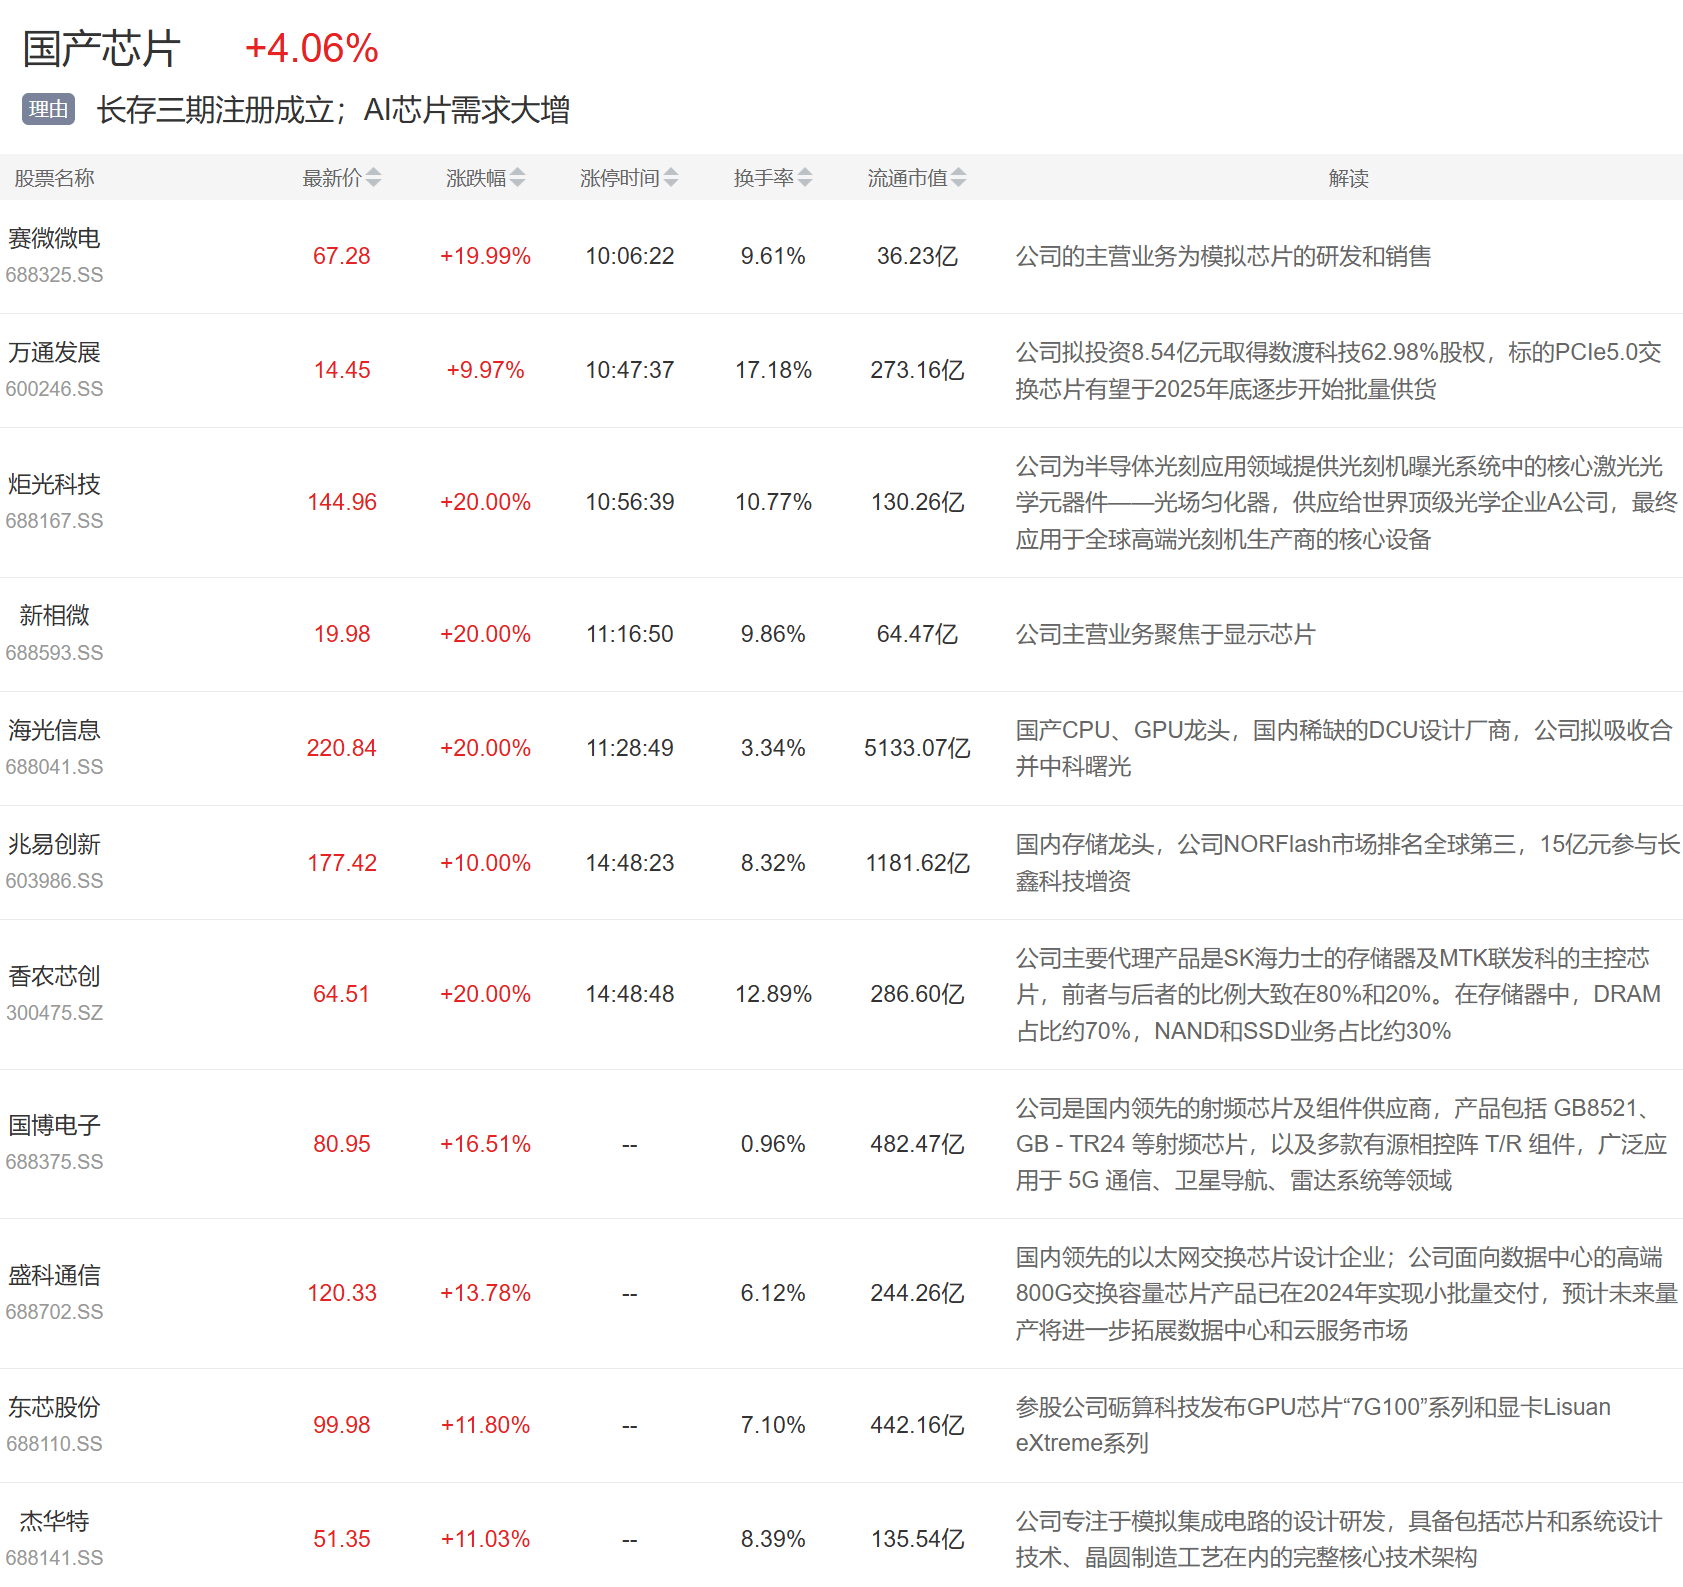Click price 144.96 of 炬光科技

(342, 502)
